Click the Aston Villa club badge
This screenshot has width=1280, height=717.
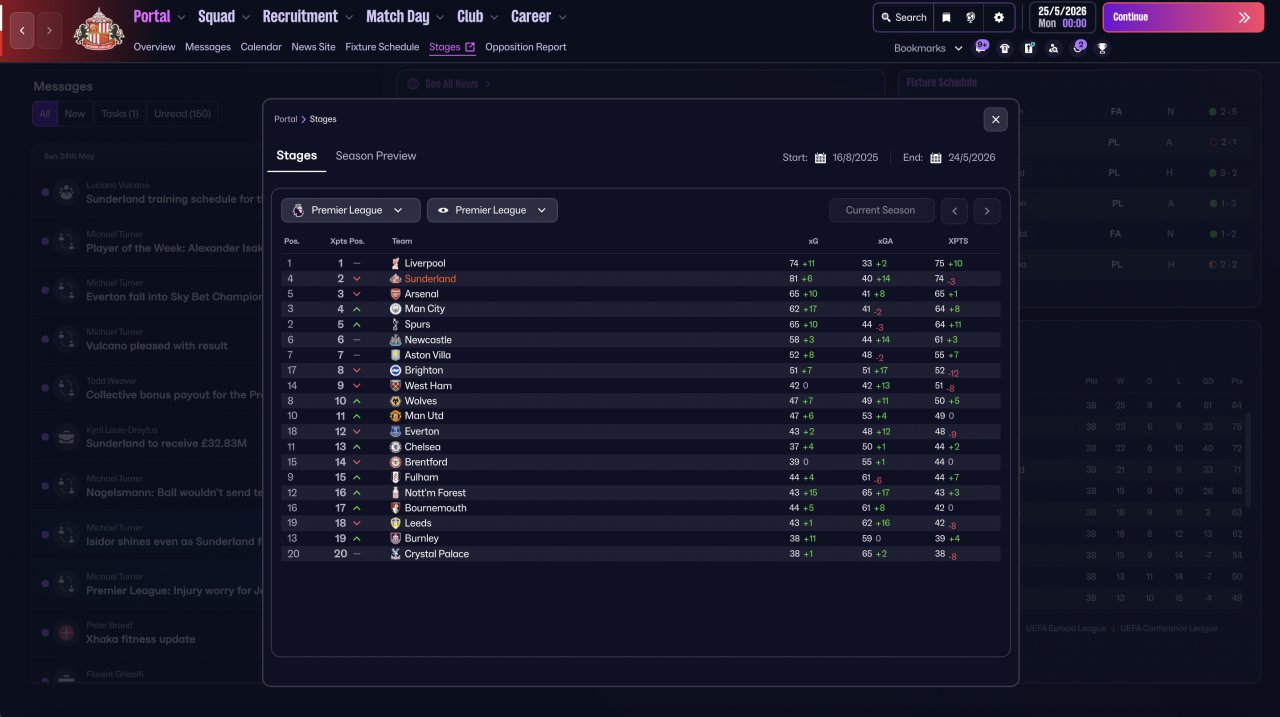tap(395, 355)
